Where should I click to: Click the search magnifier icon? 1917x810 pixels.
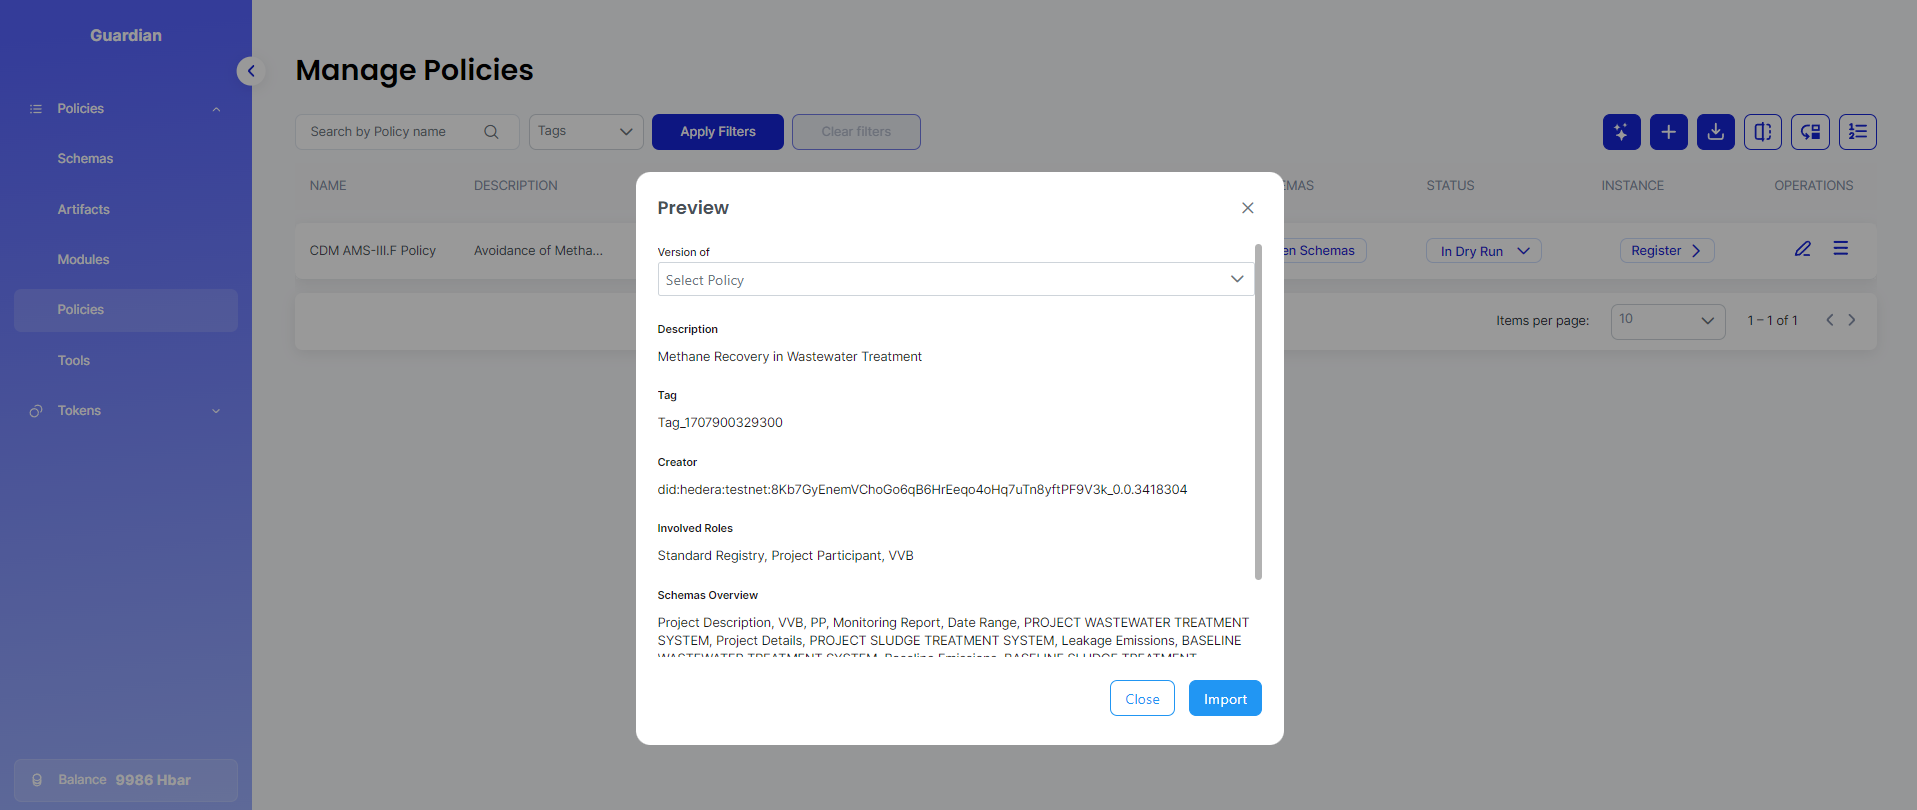coord(491,132)
